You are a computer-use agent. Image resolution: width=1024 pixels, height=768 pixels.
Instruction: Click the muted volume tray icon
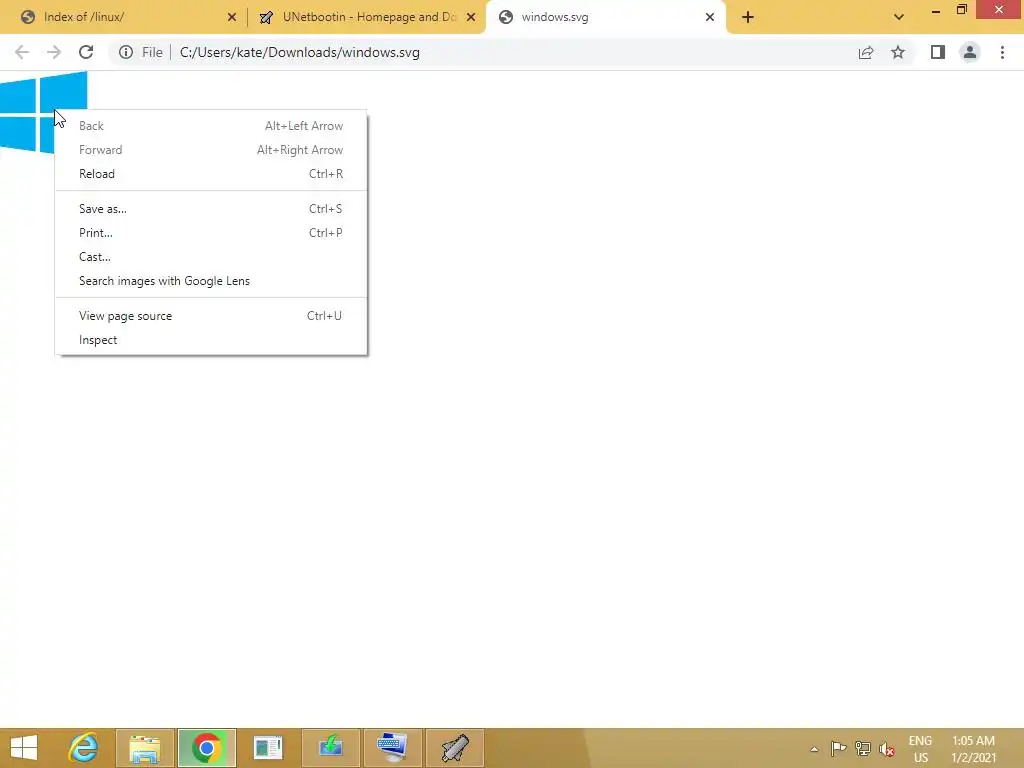coord(887,749)
